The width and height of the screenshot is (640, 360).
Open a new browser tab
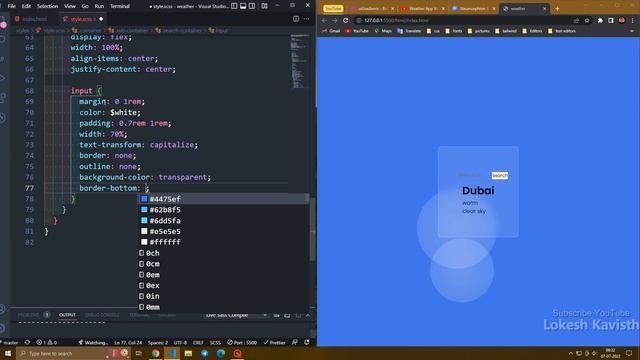[557, 9]
